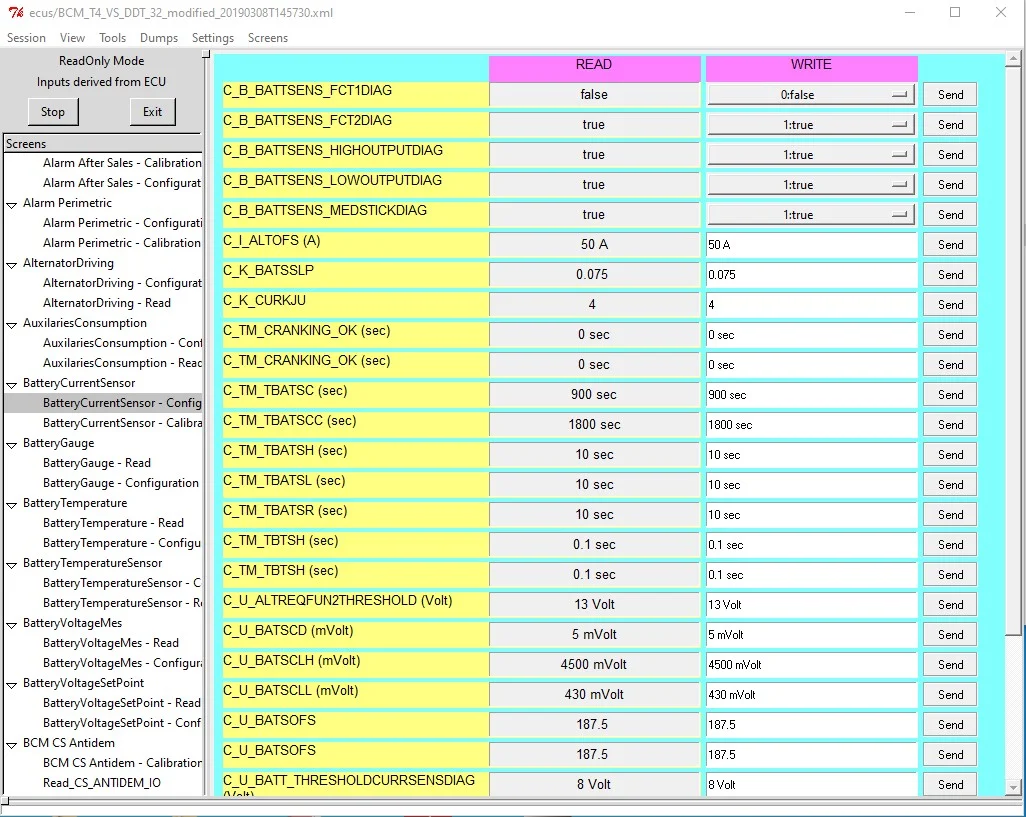Viewport: 1026px width, 817px height.
Task: Collapse the BatteryCurrentSensor tree node
Action: (12, 383)
